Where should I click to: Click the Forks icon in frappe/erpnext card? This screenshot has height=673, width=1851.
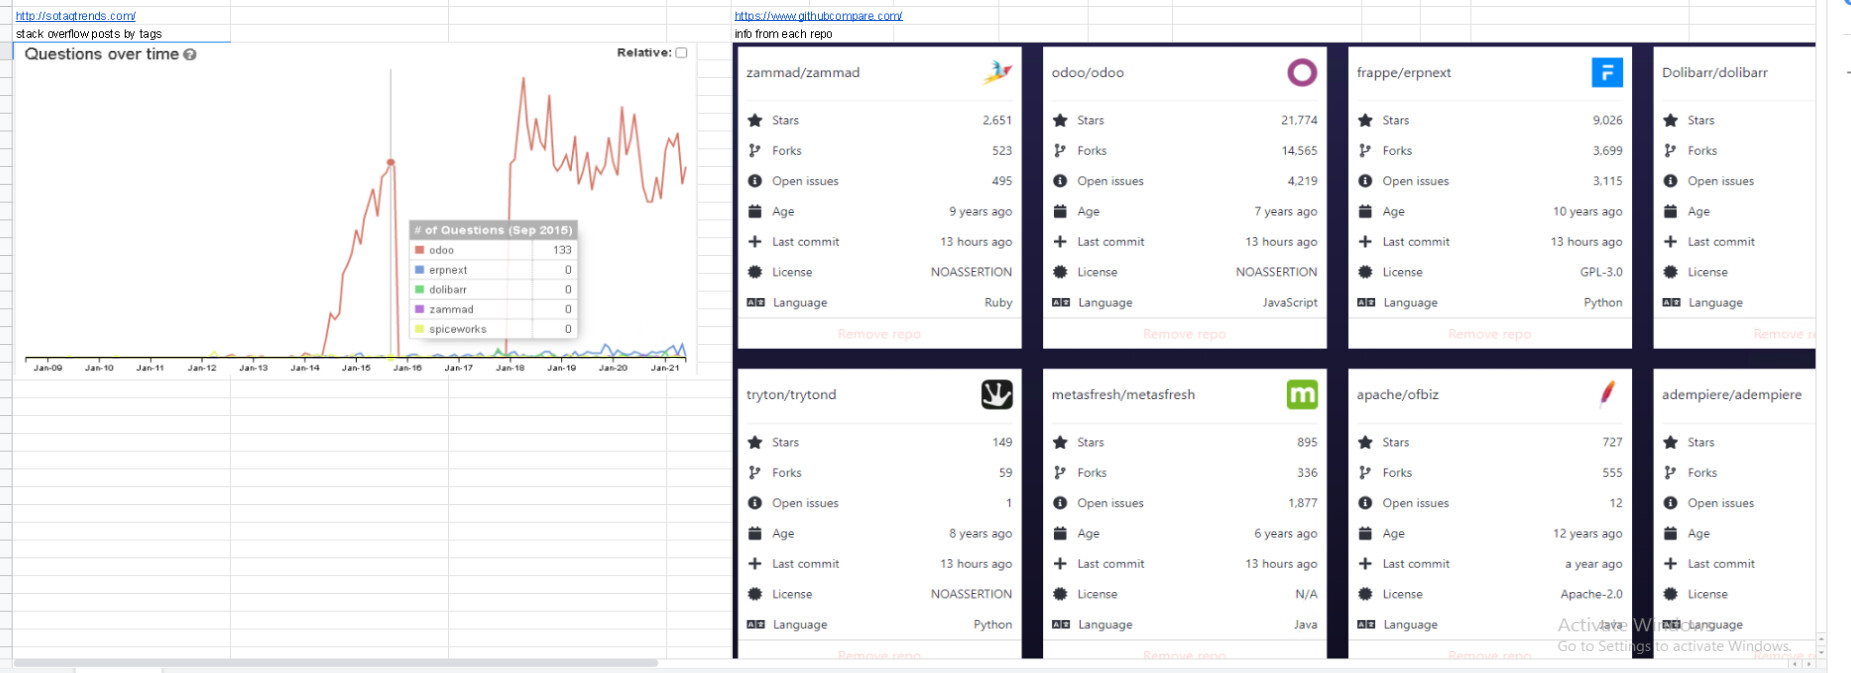pyautogui.click(x=1365, y=151)
